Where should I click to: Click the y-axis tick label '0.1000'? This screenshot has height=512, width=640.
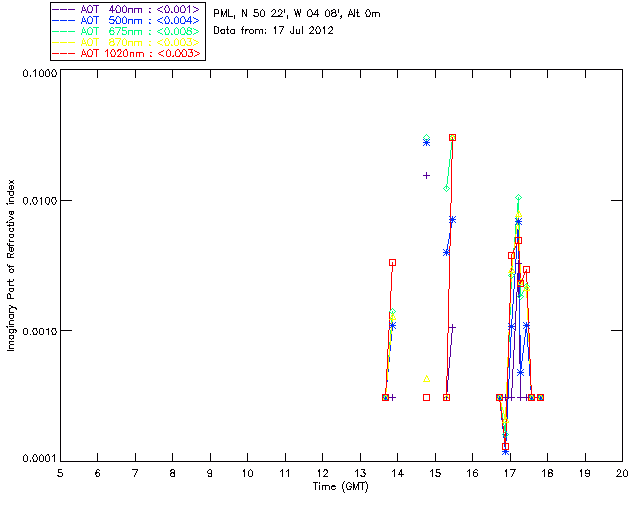(x=40, y=73)
